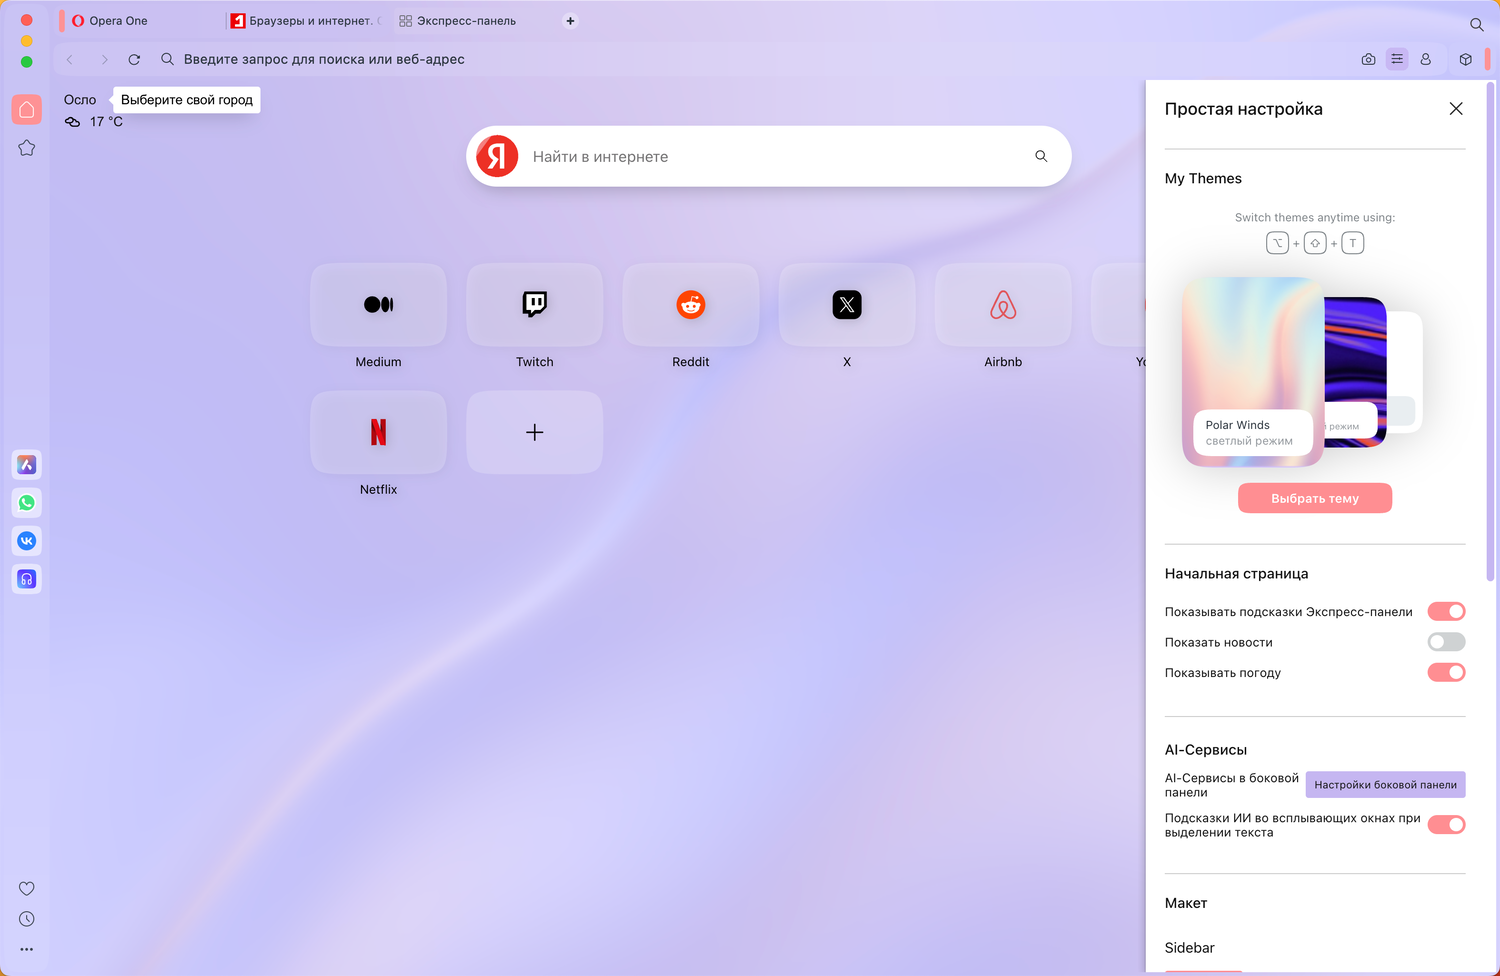Screen dimensions: 1500x976
Task: Click the magnifier in Yandex search box
Action: pos(1041,156)
